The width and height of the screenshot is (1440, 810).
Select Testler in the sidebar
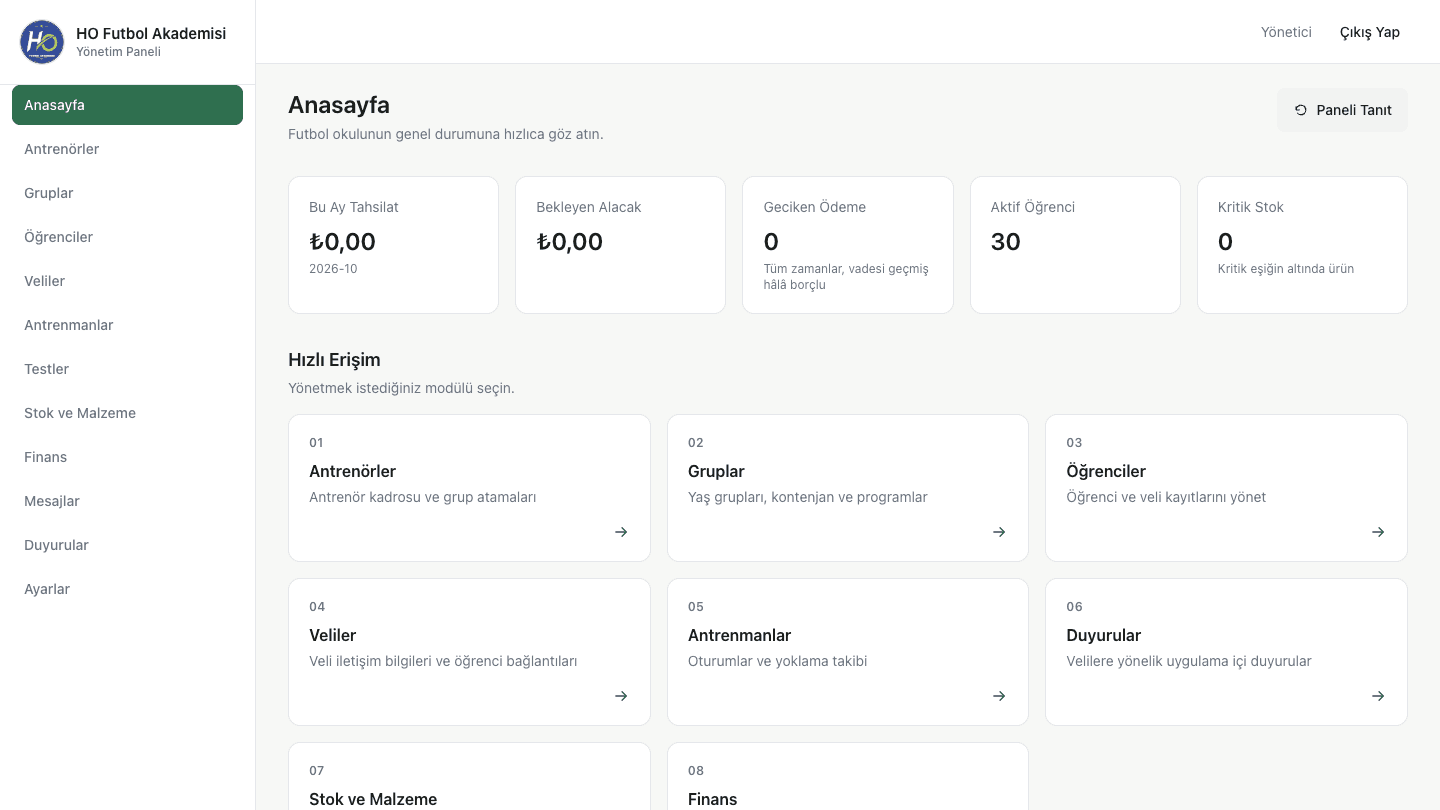click(x=127, y=369)
